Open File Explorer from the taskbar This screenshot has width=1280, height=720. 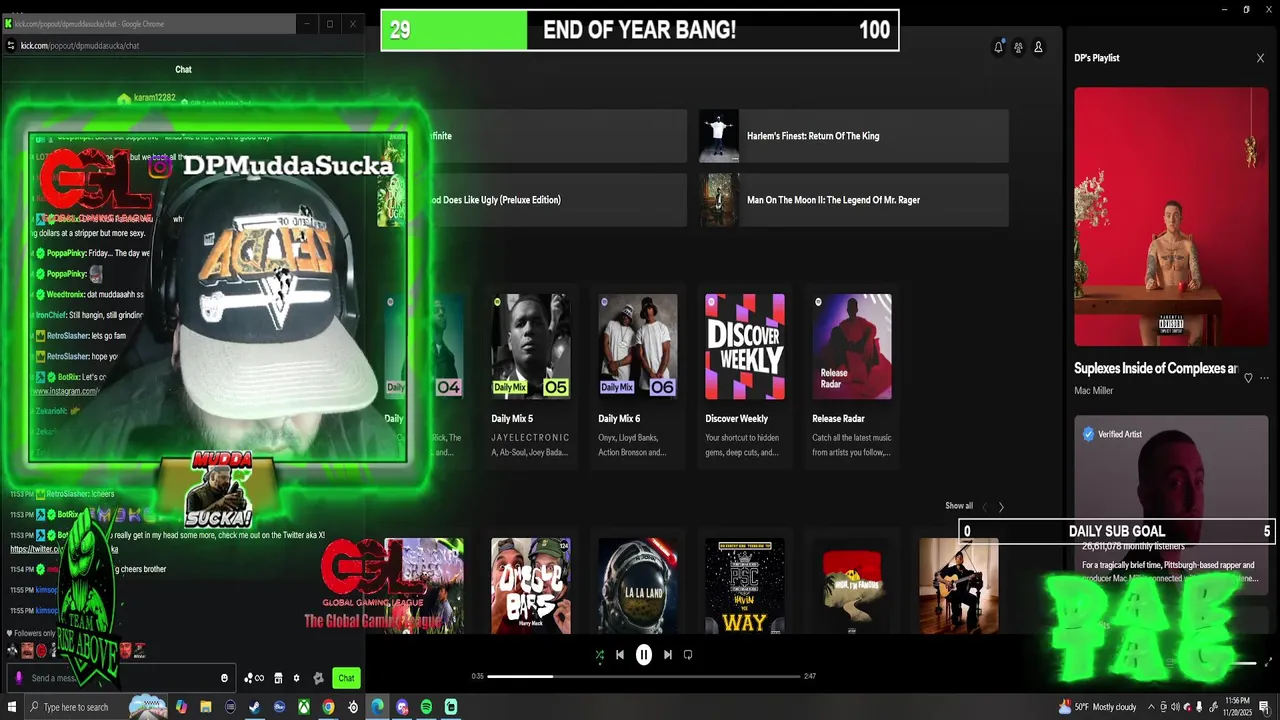[206, 707]
